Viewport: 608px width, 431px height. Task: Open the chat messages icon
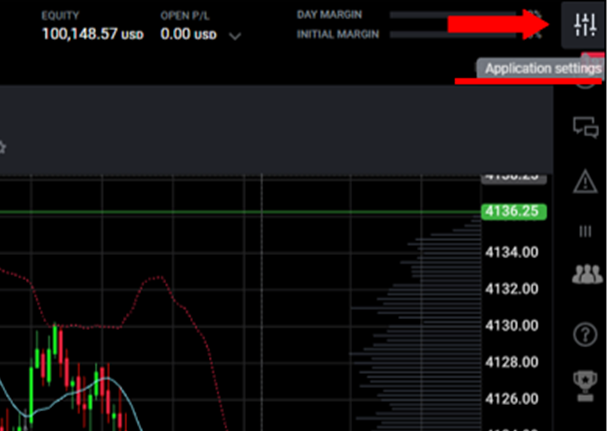click(x=586, y=127)
